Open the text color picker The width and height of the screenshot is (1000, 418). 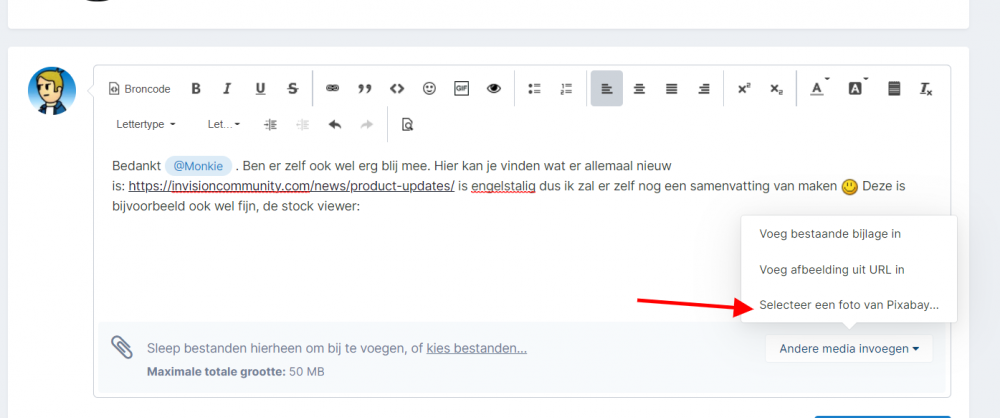point(819,89)
